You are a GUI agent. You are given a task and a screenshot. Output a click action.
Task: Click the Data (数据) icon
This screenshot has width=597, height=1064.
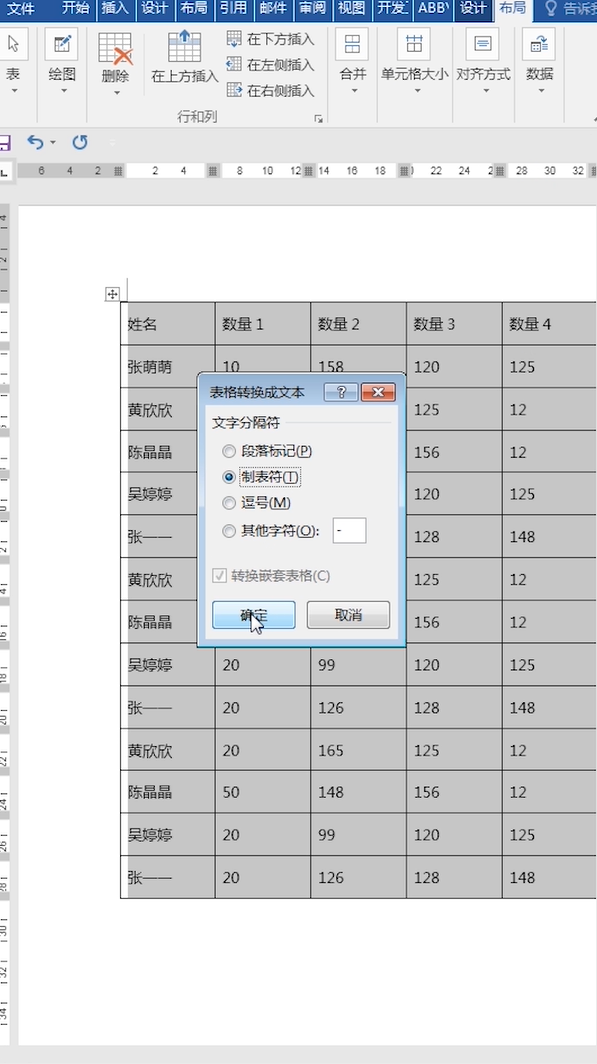point(539,45)
